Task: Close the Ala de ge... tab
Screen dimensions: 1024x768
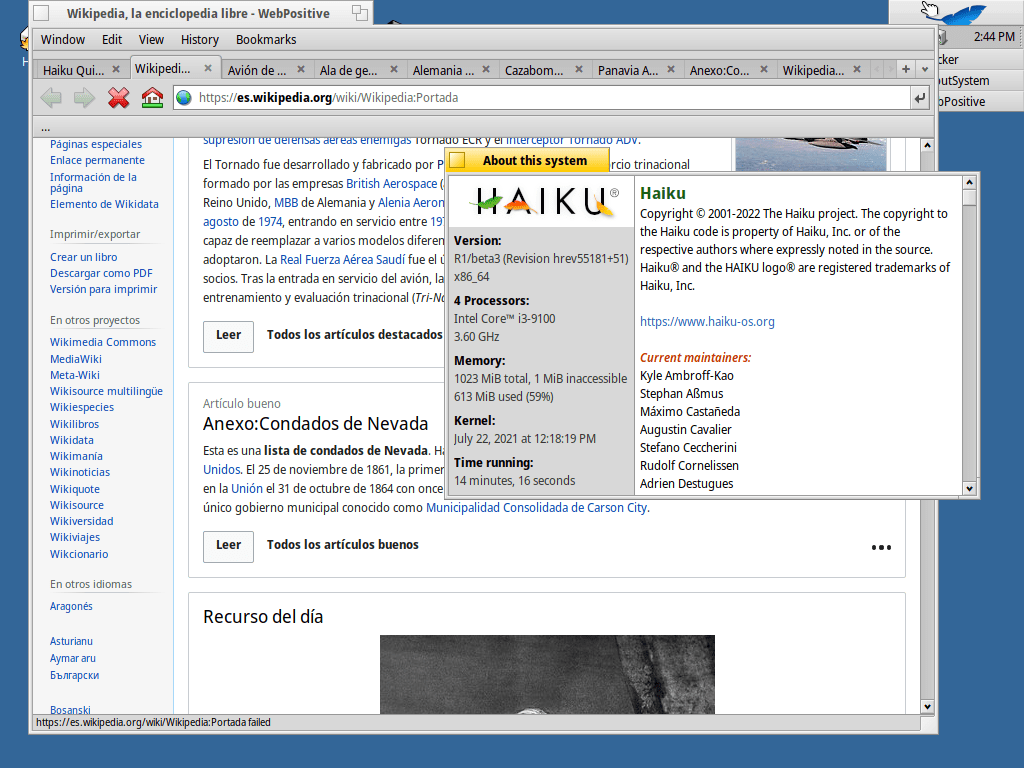Action: 394,69
